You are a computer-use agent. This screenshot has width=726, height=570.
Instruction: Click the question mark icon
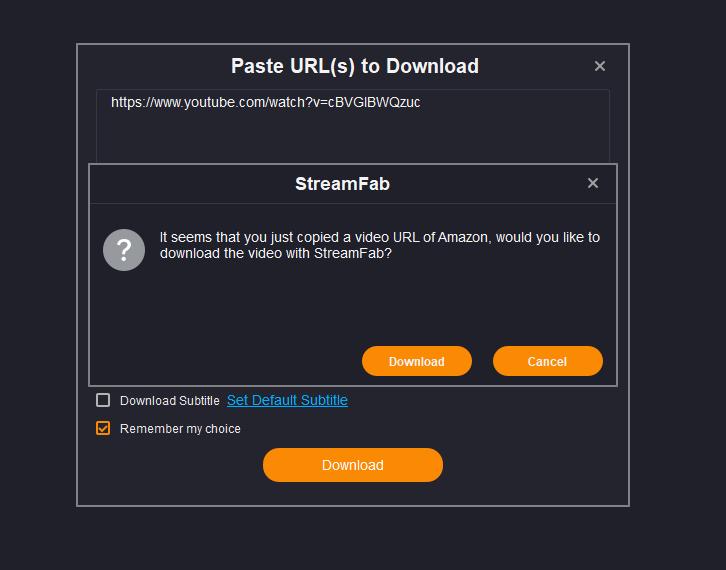coord(124,248)
